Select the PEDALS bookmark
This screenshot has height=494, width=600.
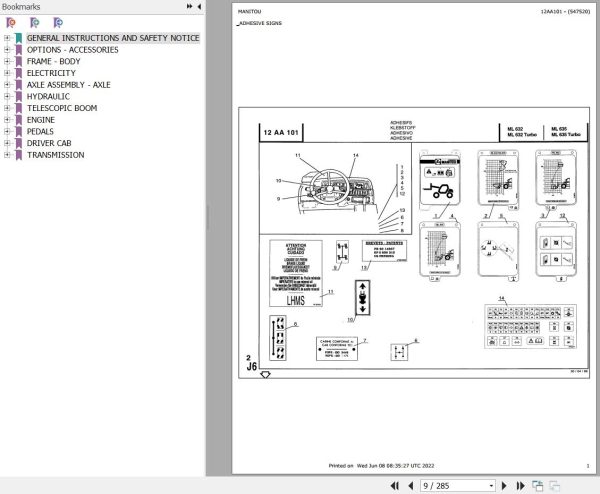click(40, 131)
